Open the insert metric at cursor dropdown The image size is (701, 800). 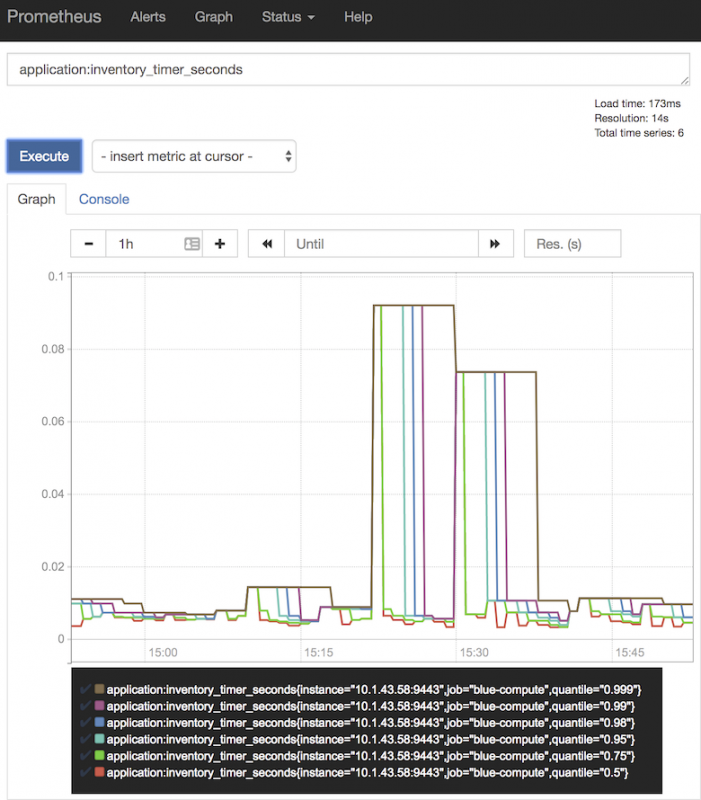coord(193,156)
